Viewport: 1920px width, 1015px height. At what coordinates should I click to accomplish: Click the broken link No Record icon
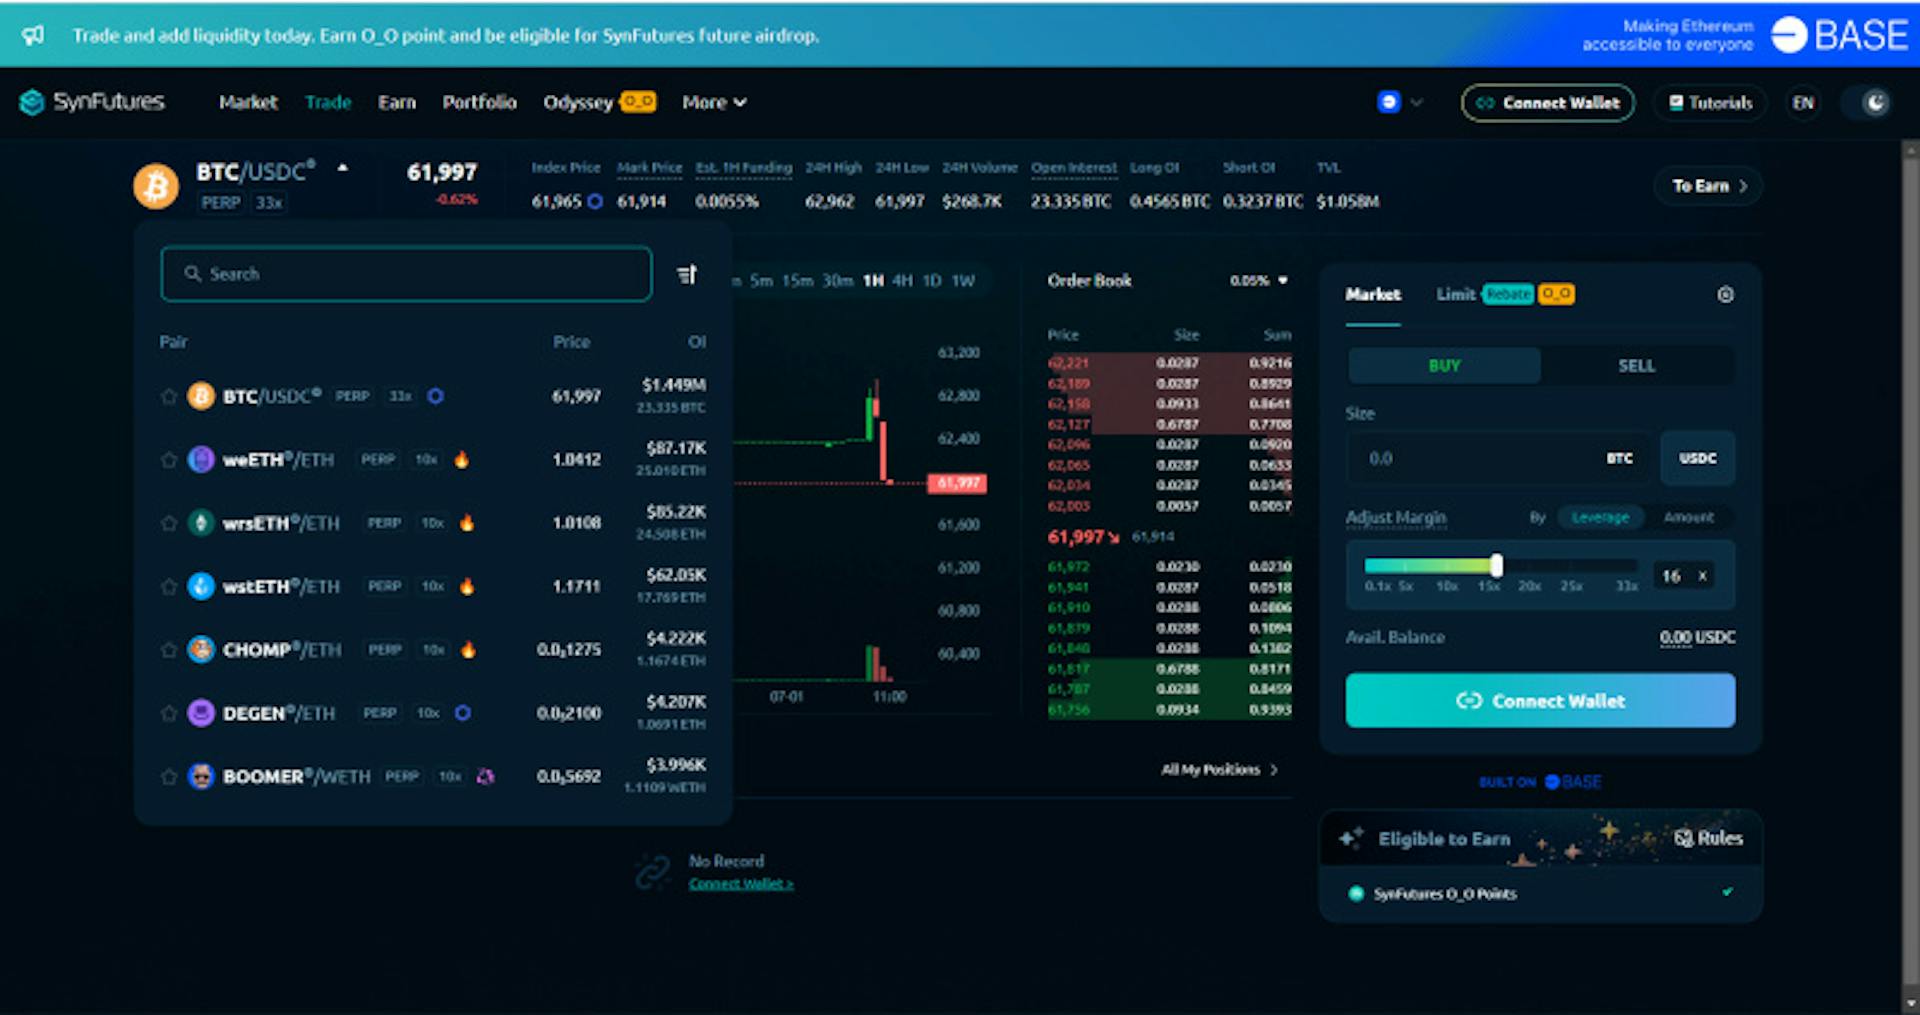(654, 872)
